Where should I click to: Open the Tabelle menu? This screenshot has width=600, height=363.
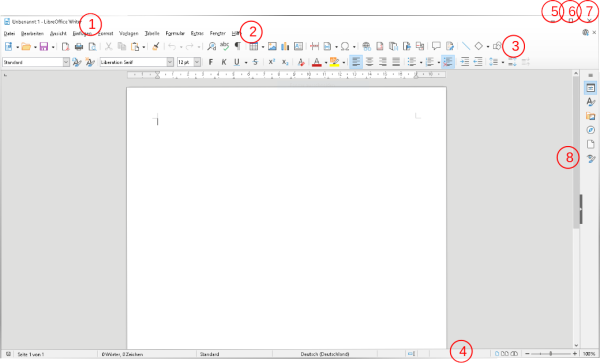click(152, 34)
